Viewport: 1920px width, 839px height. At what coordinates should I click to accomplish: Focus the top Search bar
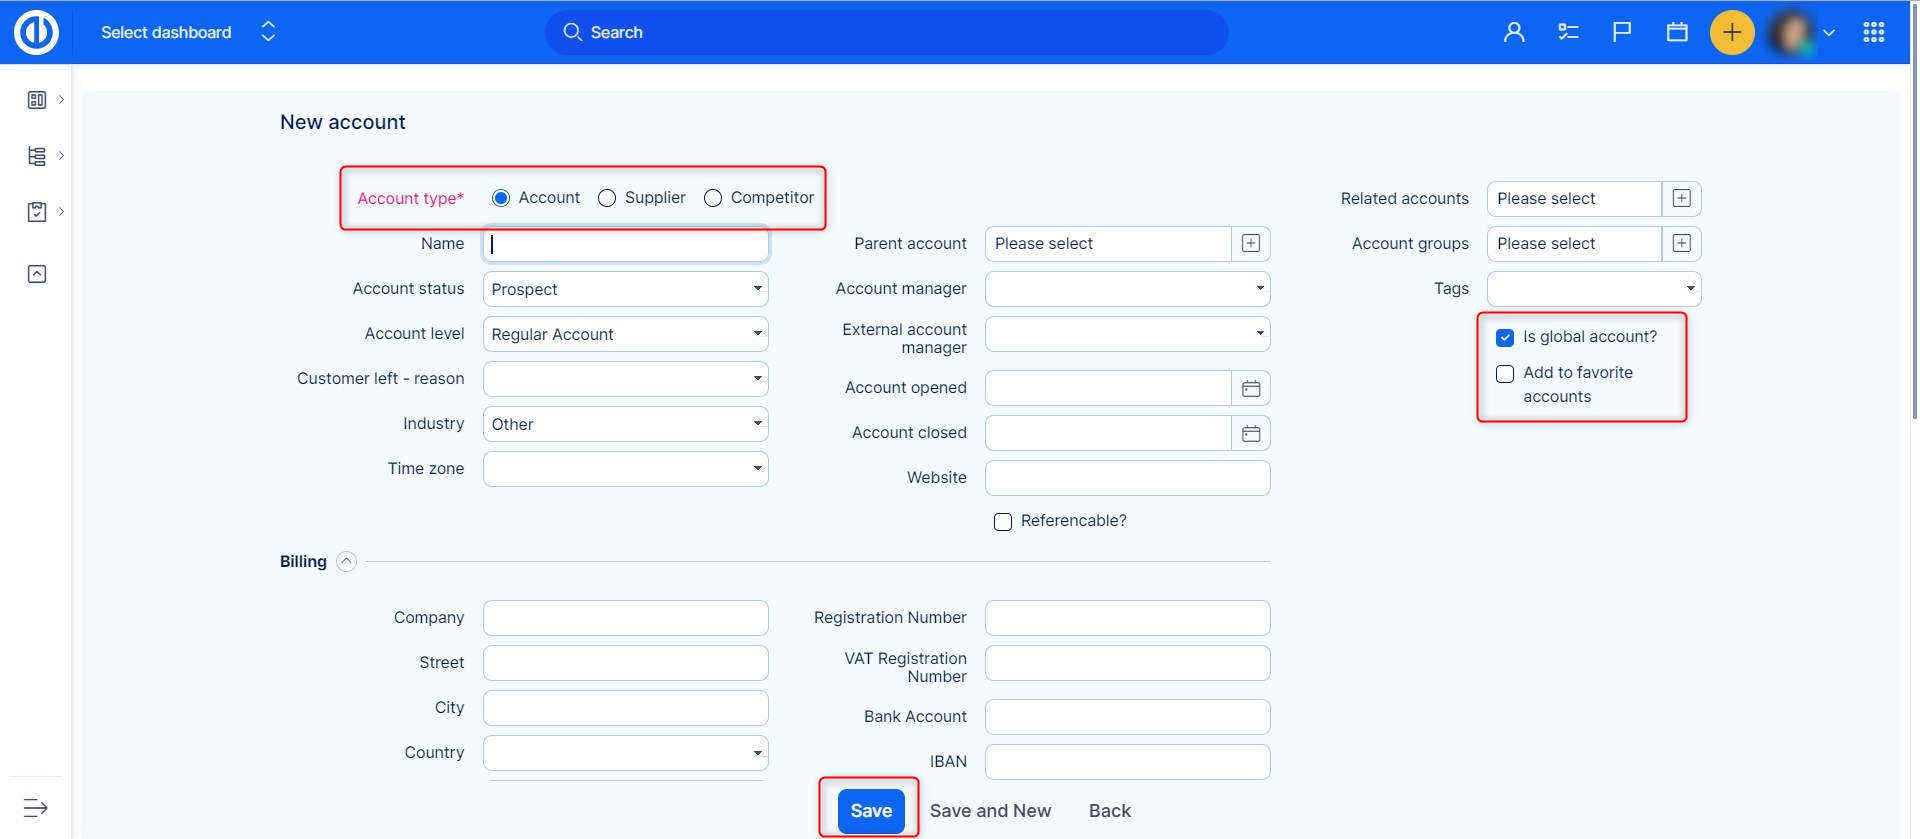tap(886, 32)
